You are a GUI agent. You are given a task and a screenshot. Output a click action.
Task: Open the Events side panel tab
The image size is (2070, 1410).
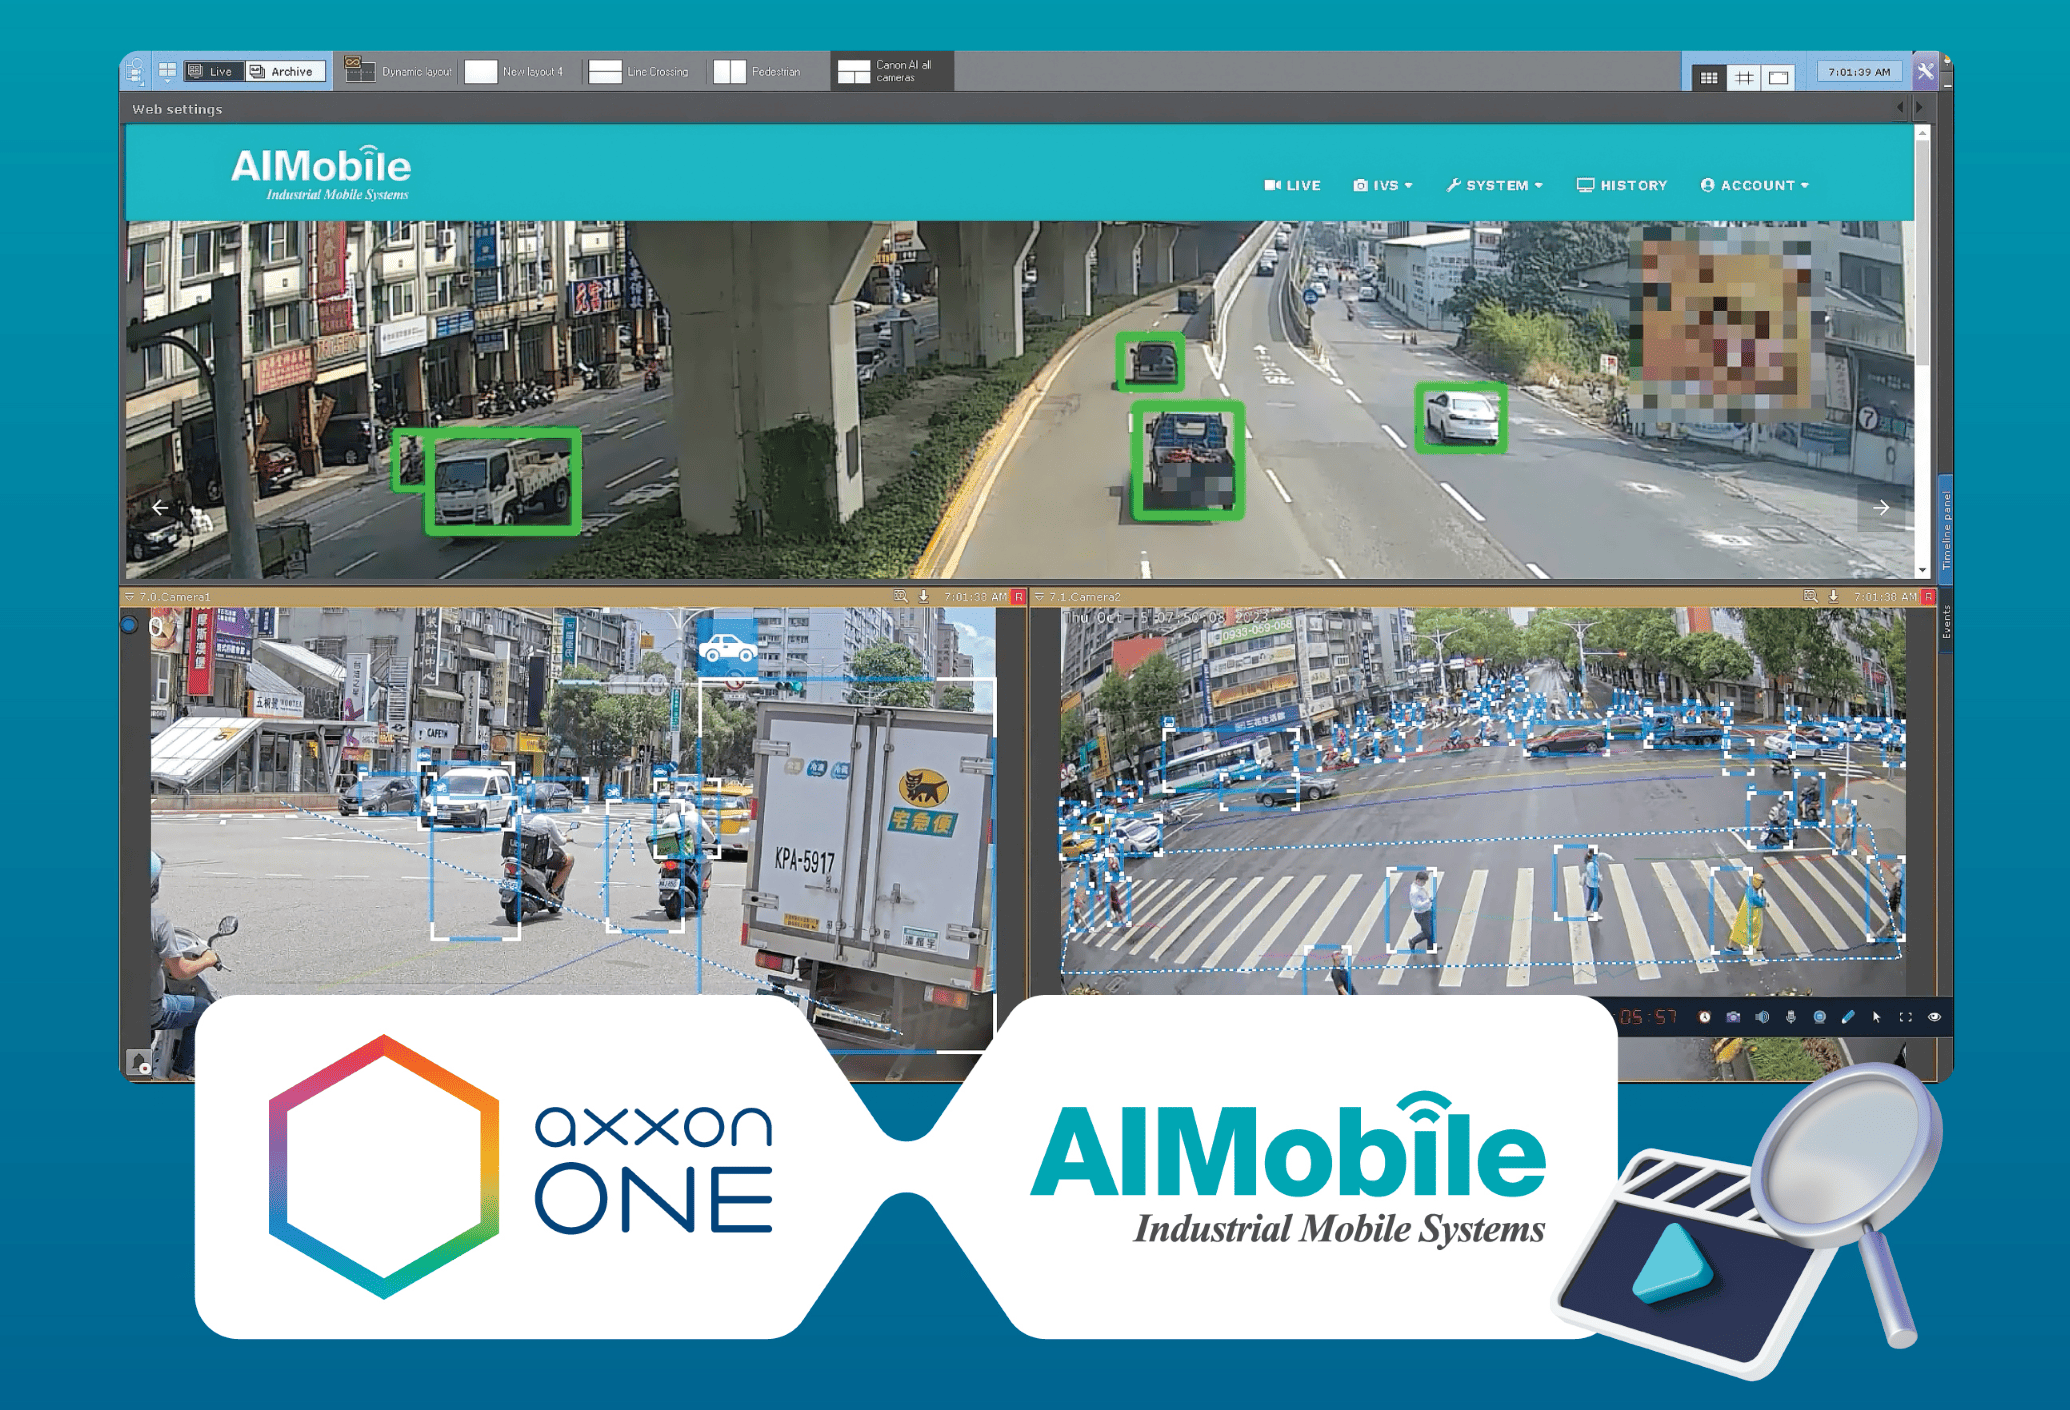click(x=1946, y=621)
